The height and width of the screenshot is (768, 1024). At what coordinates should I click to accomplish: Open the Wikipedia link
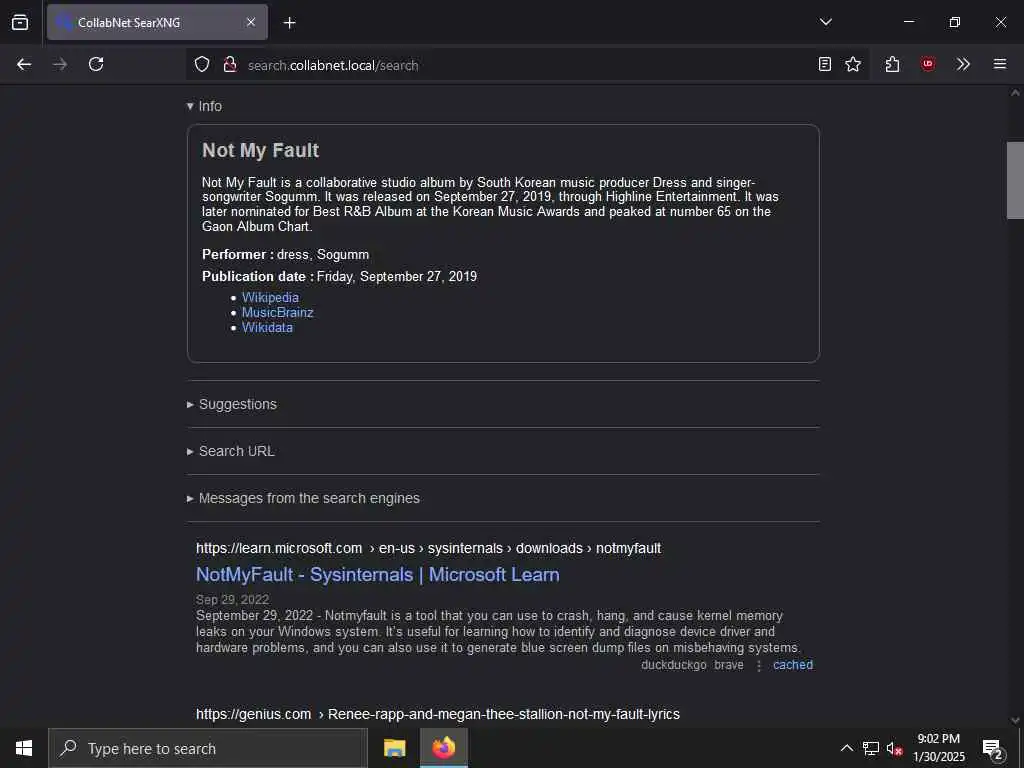click(x=270, y=297)
